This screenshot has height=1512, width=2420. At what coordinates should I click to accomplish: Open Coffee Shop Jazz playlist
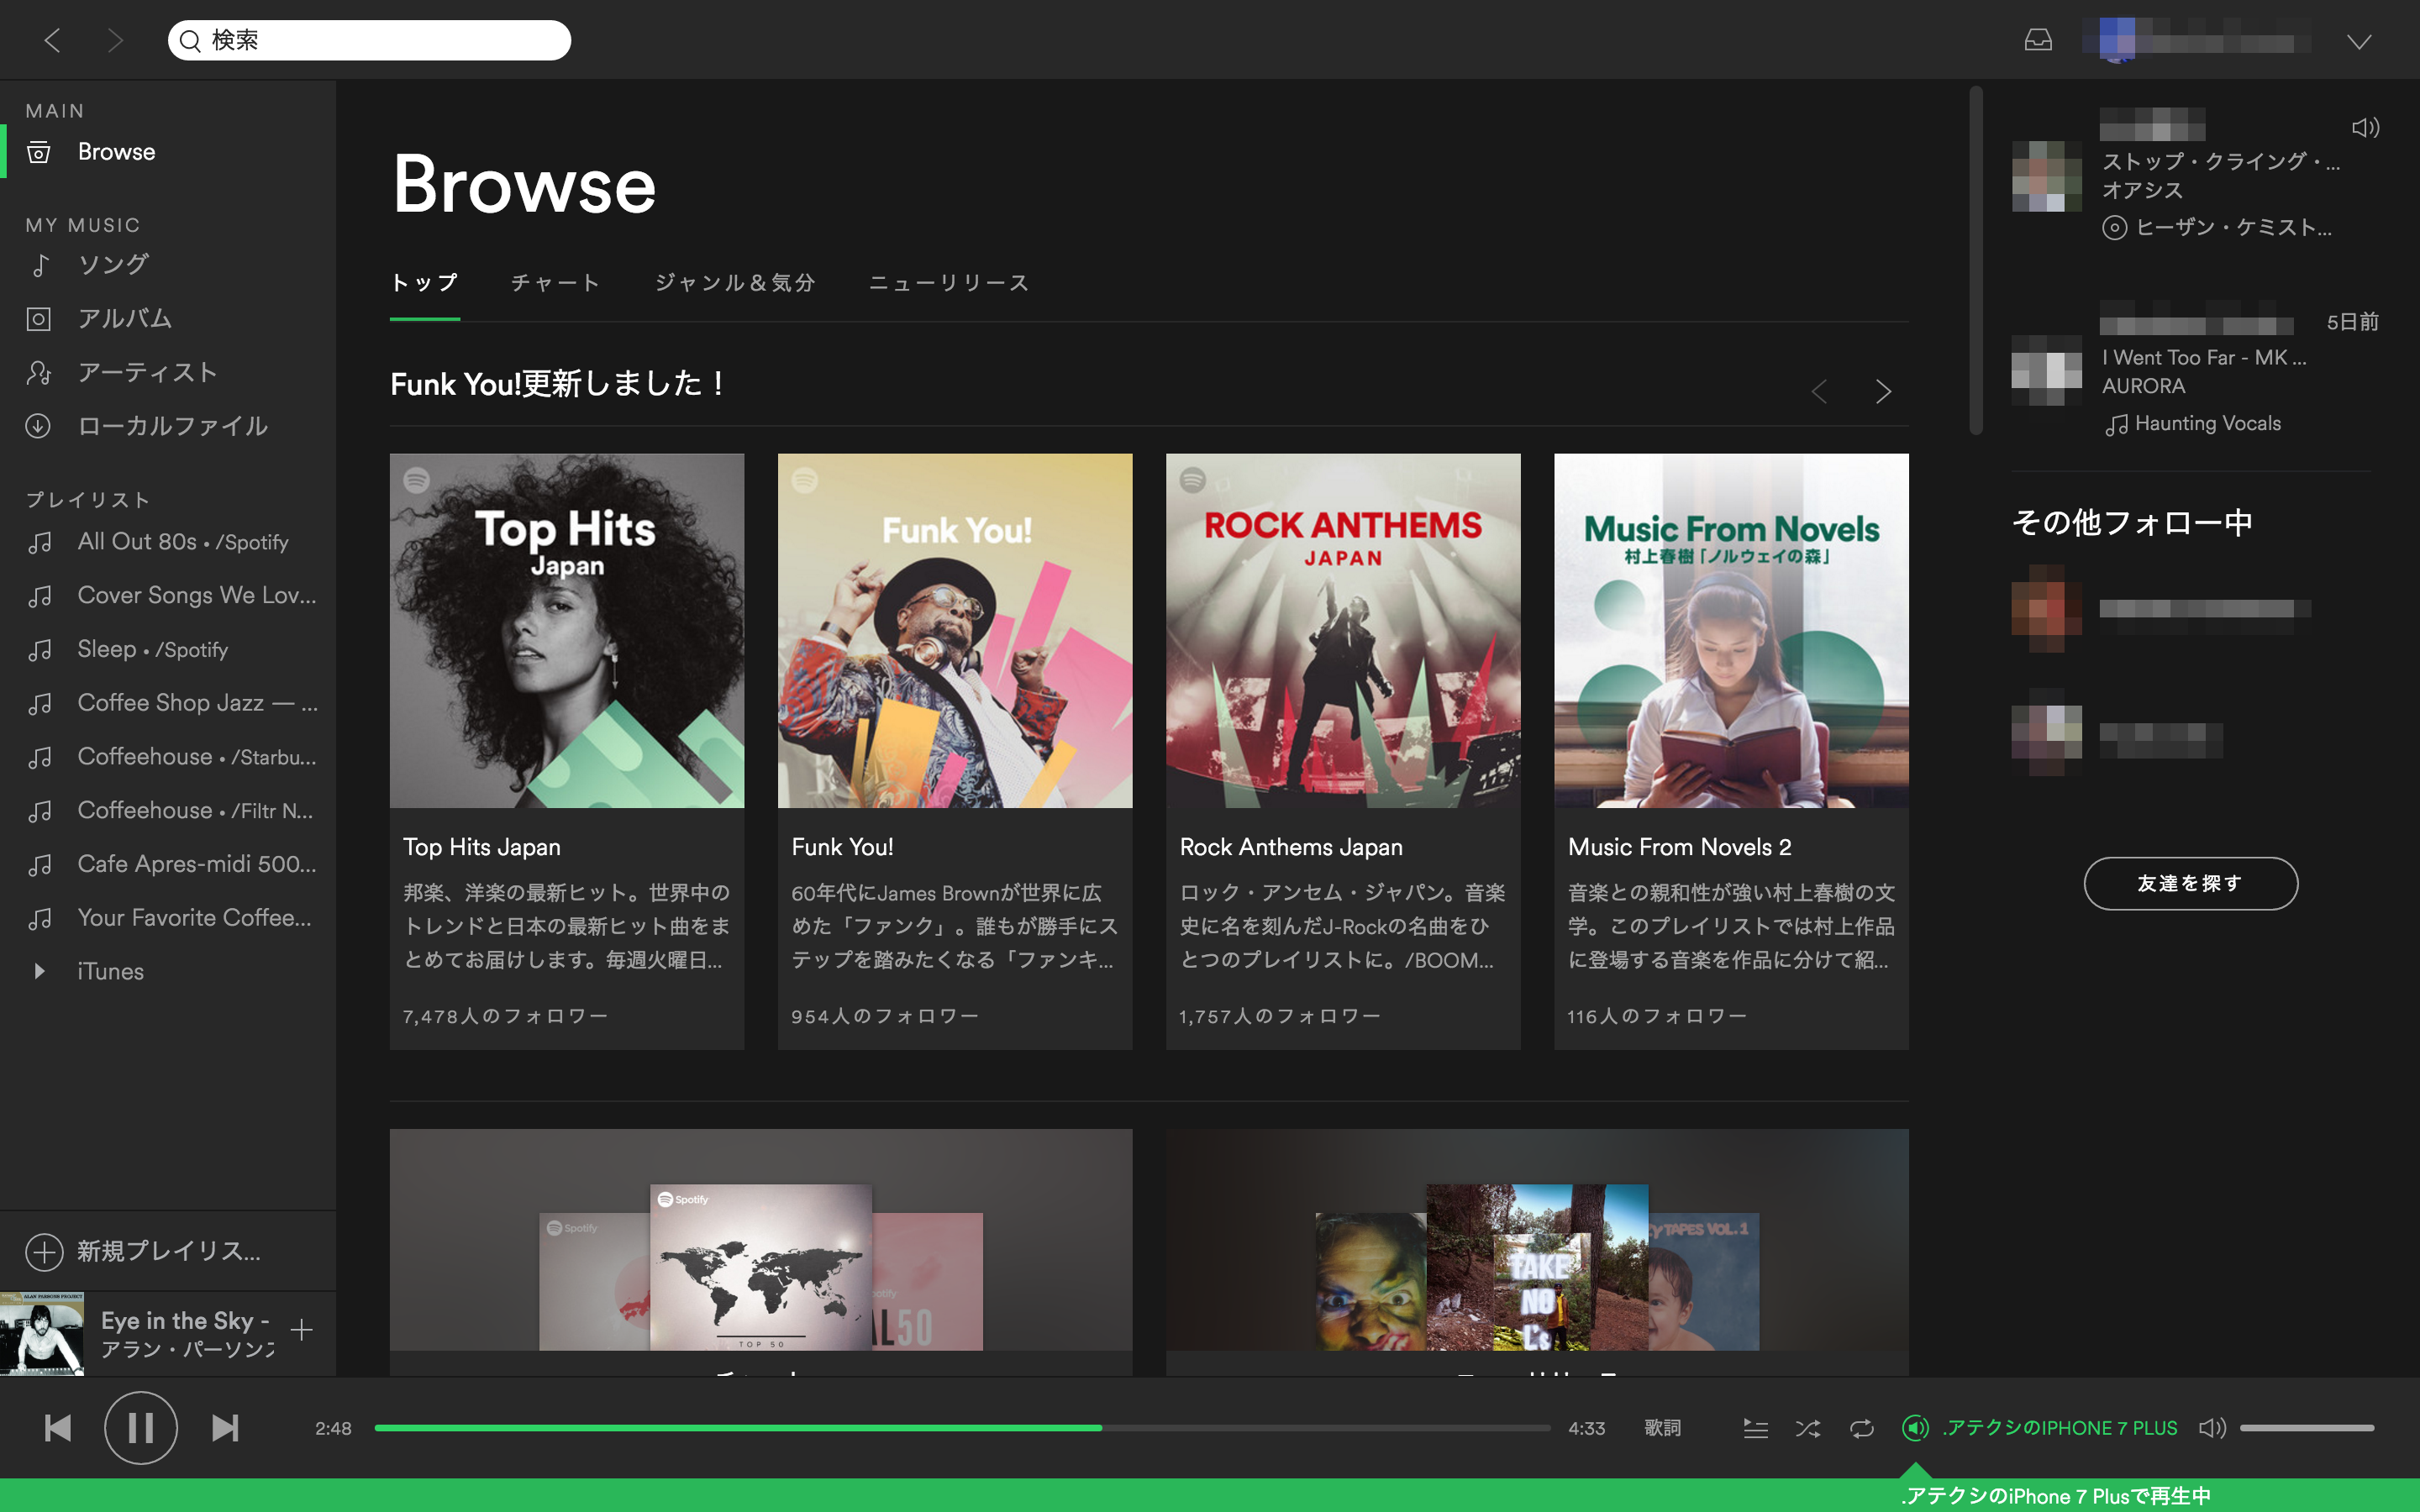[x=198, y=703]
